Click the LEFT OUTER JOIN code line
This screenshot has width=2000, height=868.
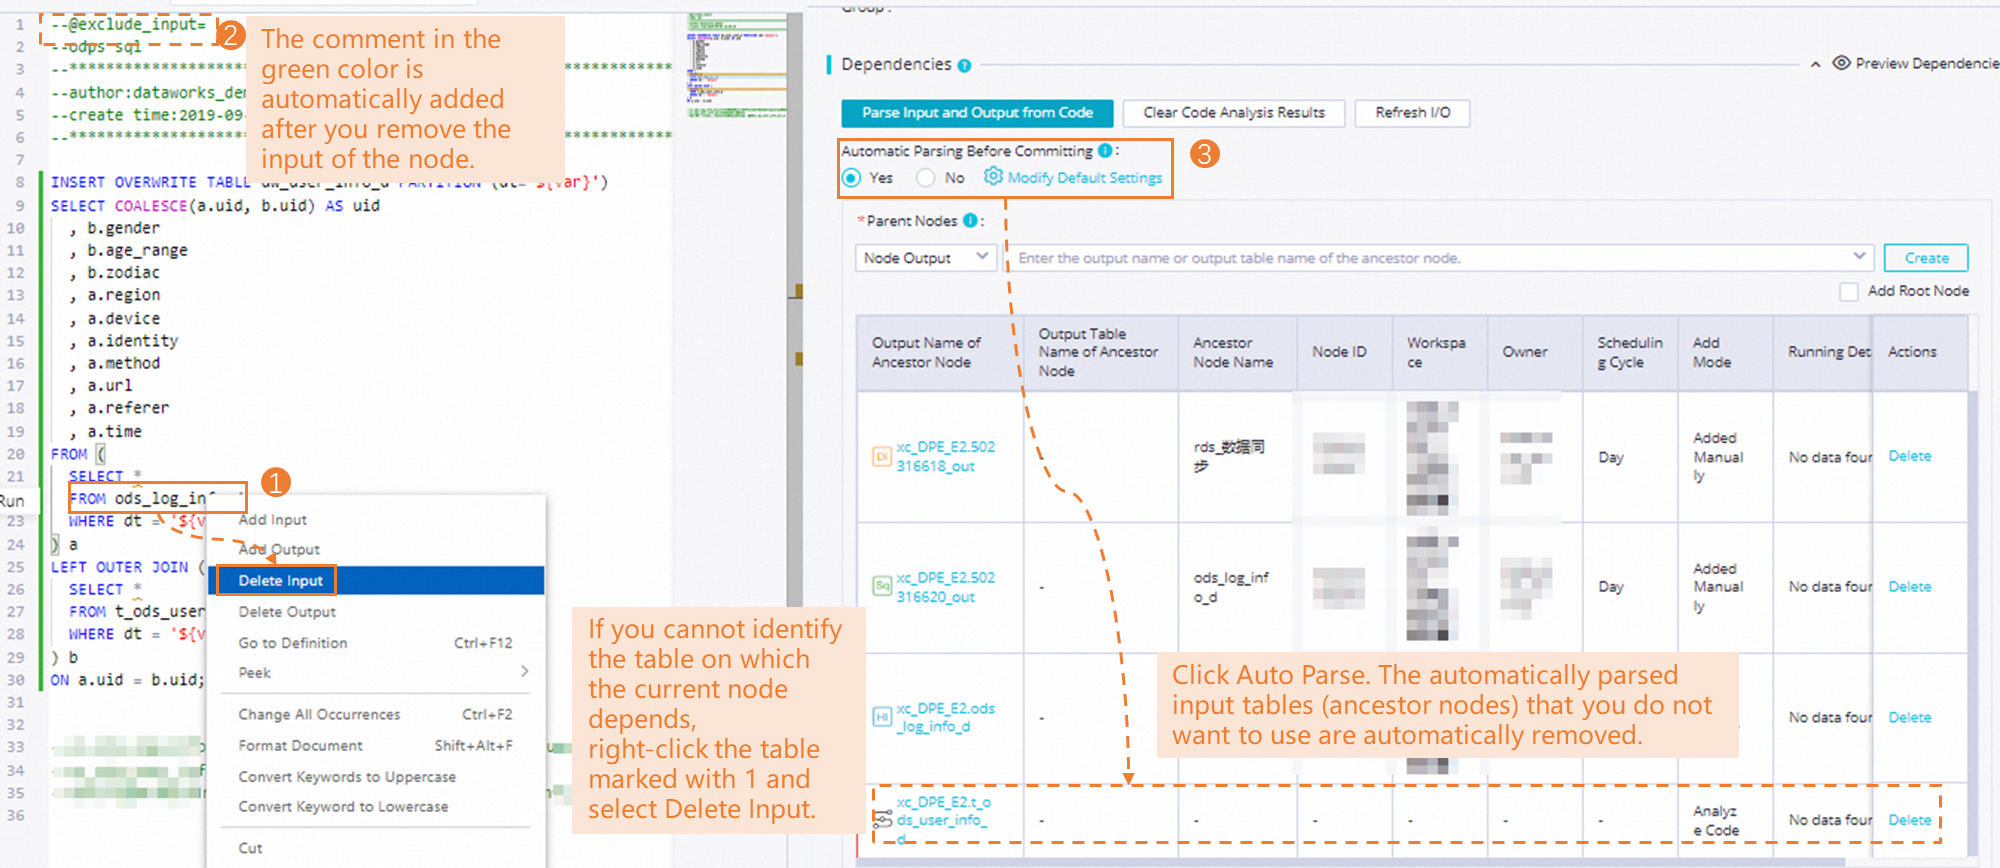click(x=128, y=567)
